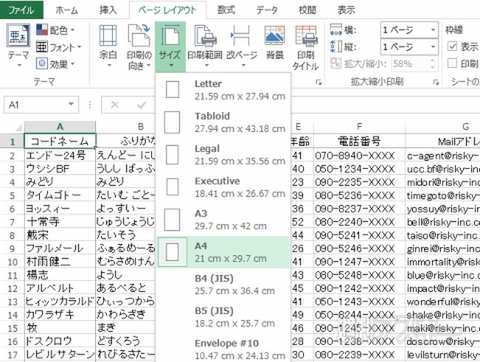Select cell ウシシBF
This screenshot has height=362, width=480.
coord(60,169)
